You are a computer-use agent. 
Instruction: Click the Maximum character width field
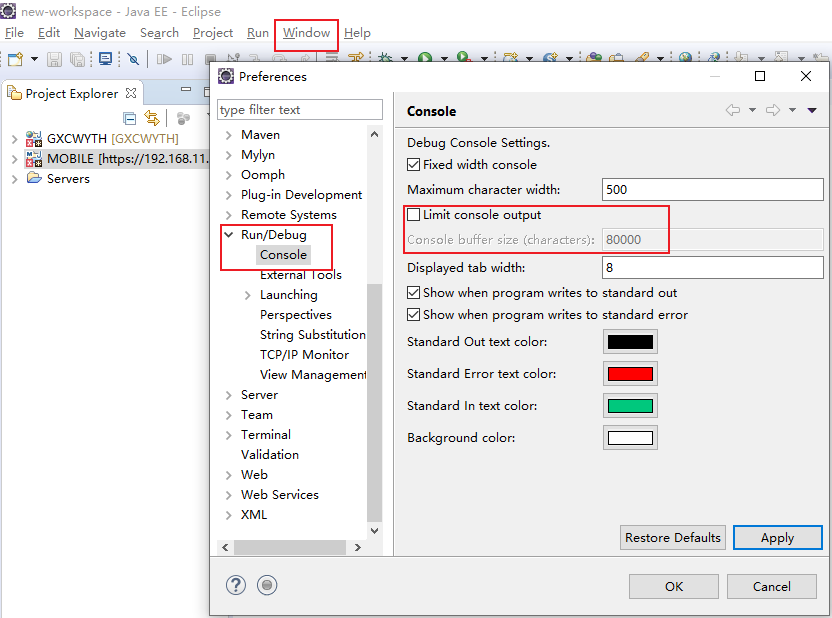(713, 189)
